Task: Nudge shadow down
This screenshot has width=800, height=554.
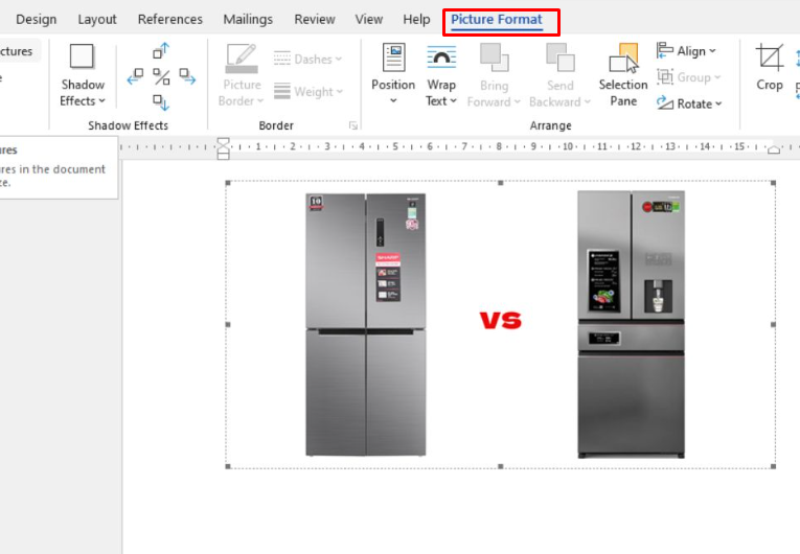Action: pos(161,103)
